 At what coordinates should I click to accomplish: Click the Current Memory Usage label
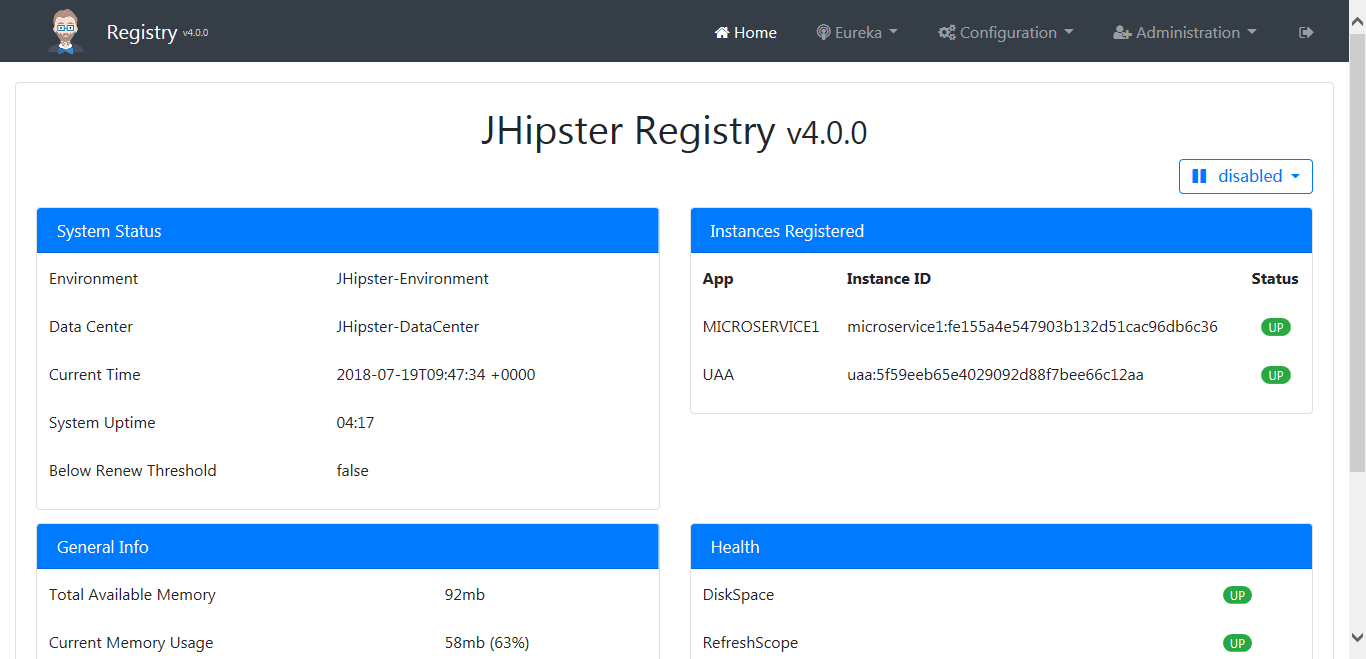131,643
